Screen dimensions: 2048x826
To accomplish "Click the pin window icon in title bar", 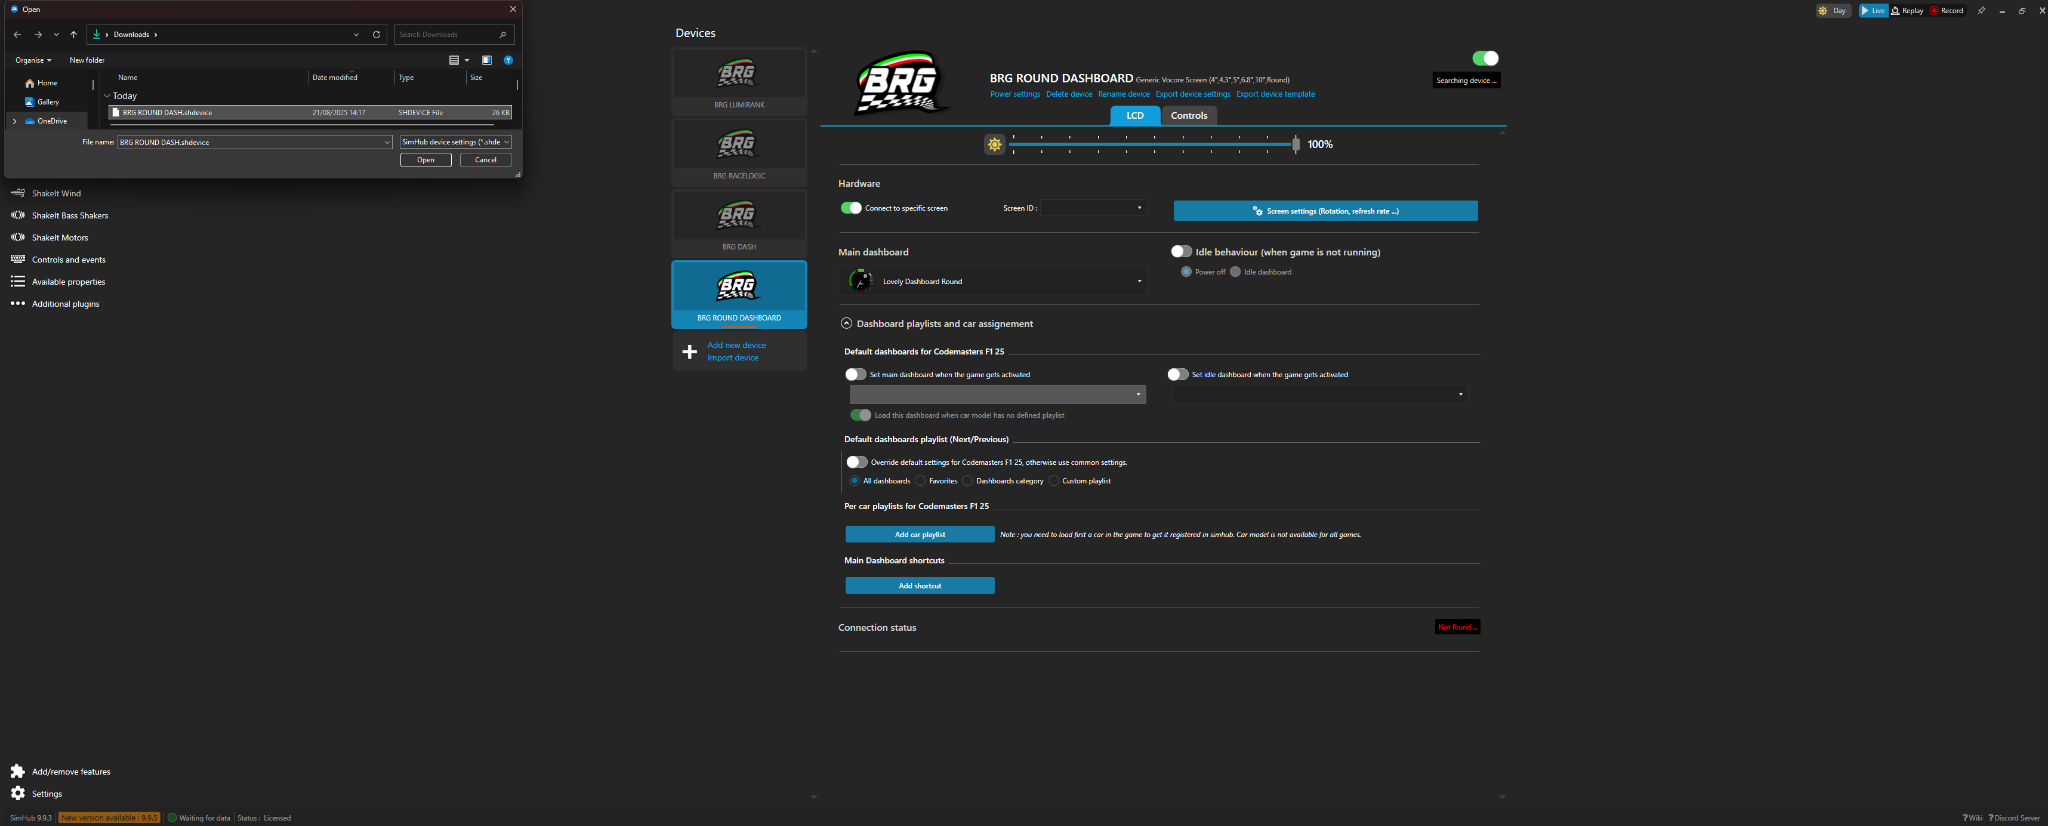I will coord(1981,11).
